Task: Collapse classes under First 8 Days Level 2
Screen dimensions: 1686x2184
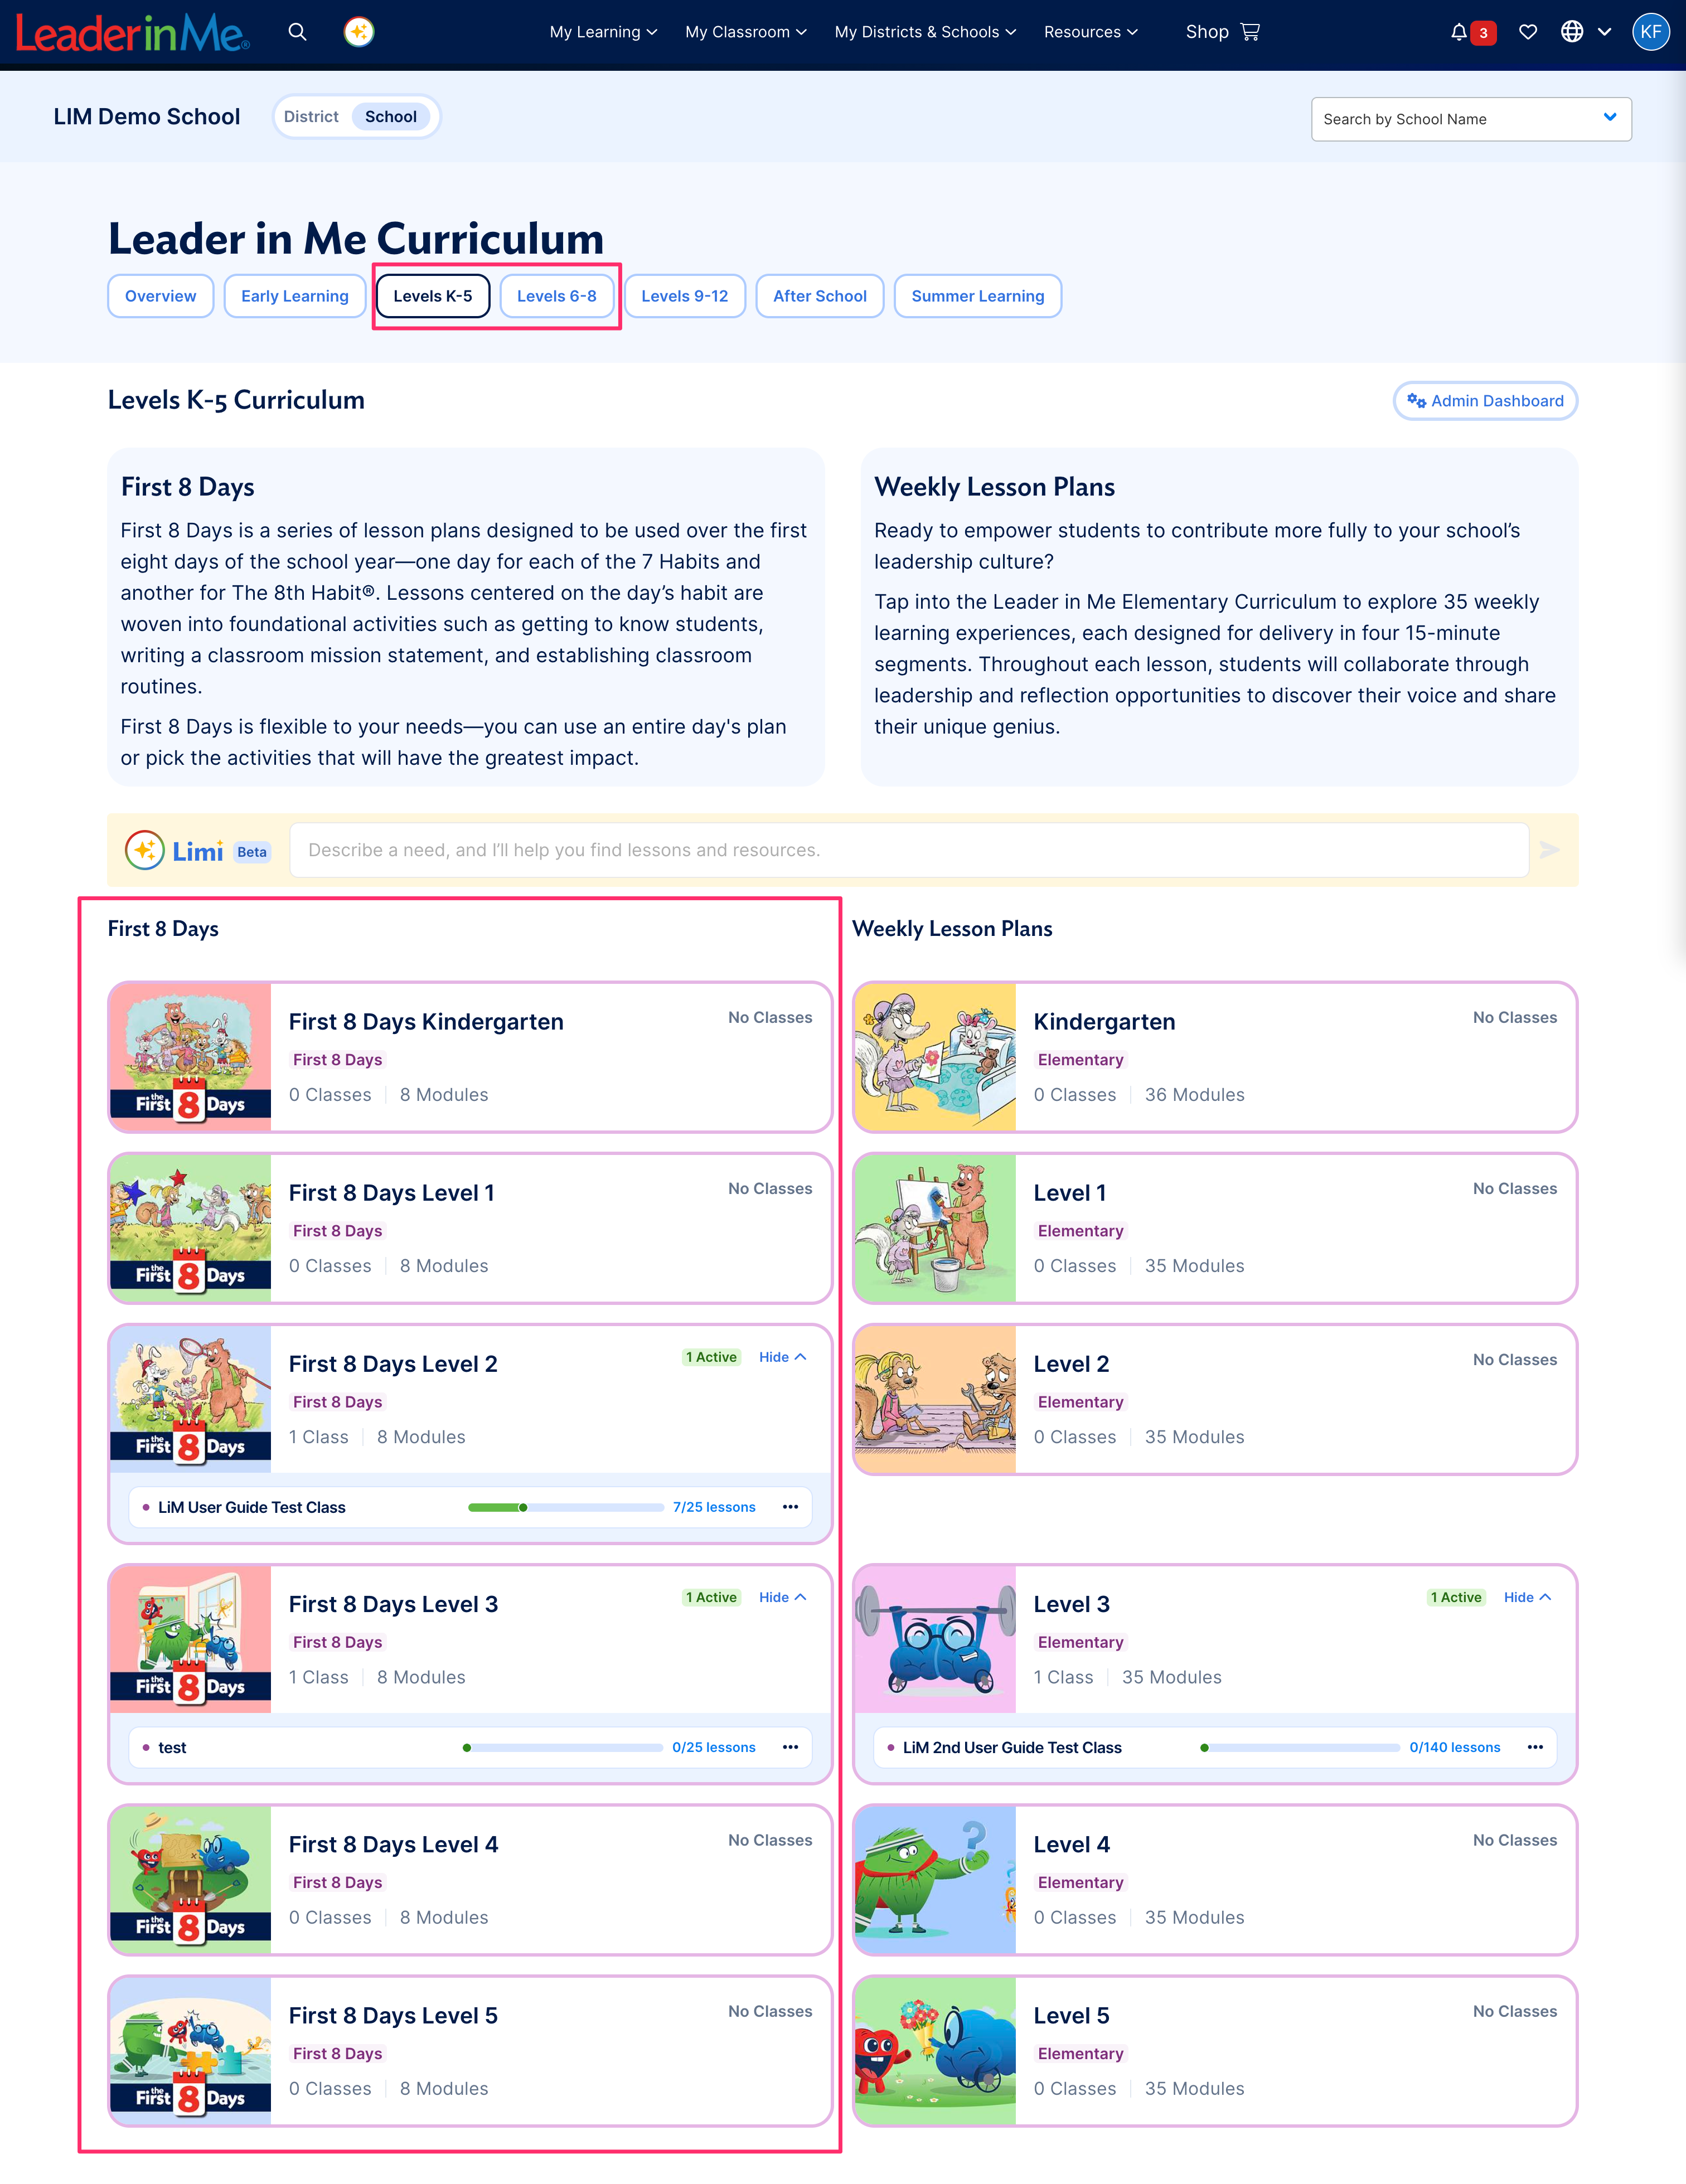Action: [782, 1357]
